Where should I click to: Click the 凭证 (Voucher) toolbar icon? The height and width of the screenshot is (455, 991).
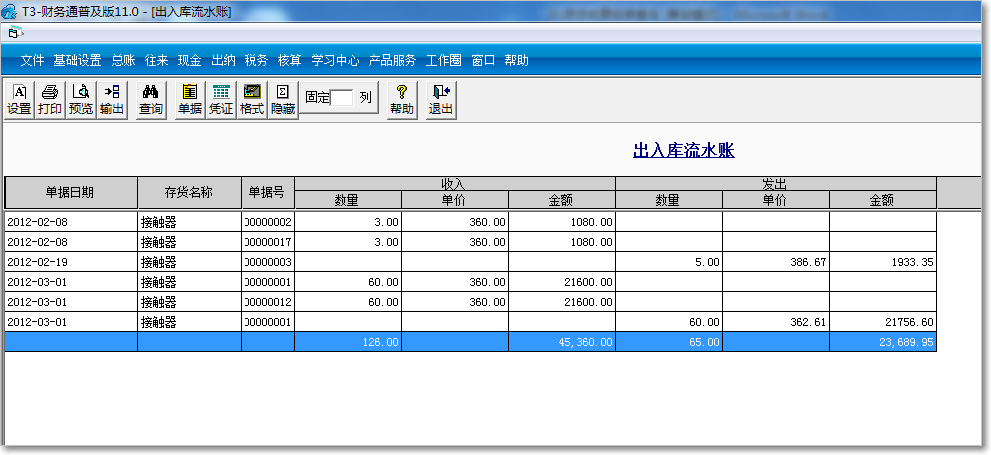(221, 100)
